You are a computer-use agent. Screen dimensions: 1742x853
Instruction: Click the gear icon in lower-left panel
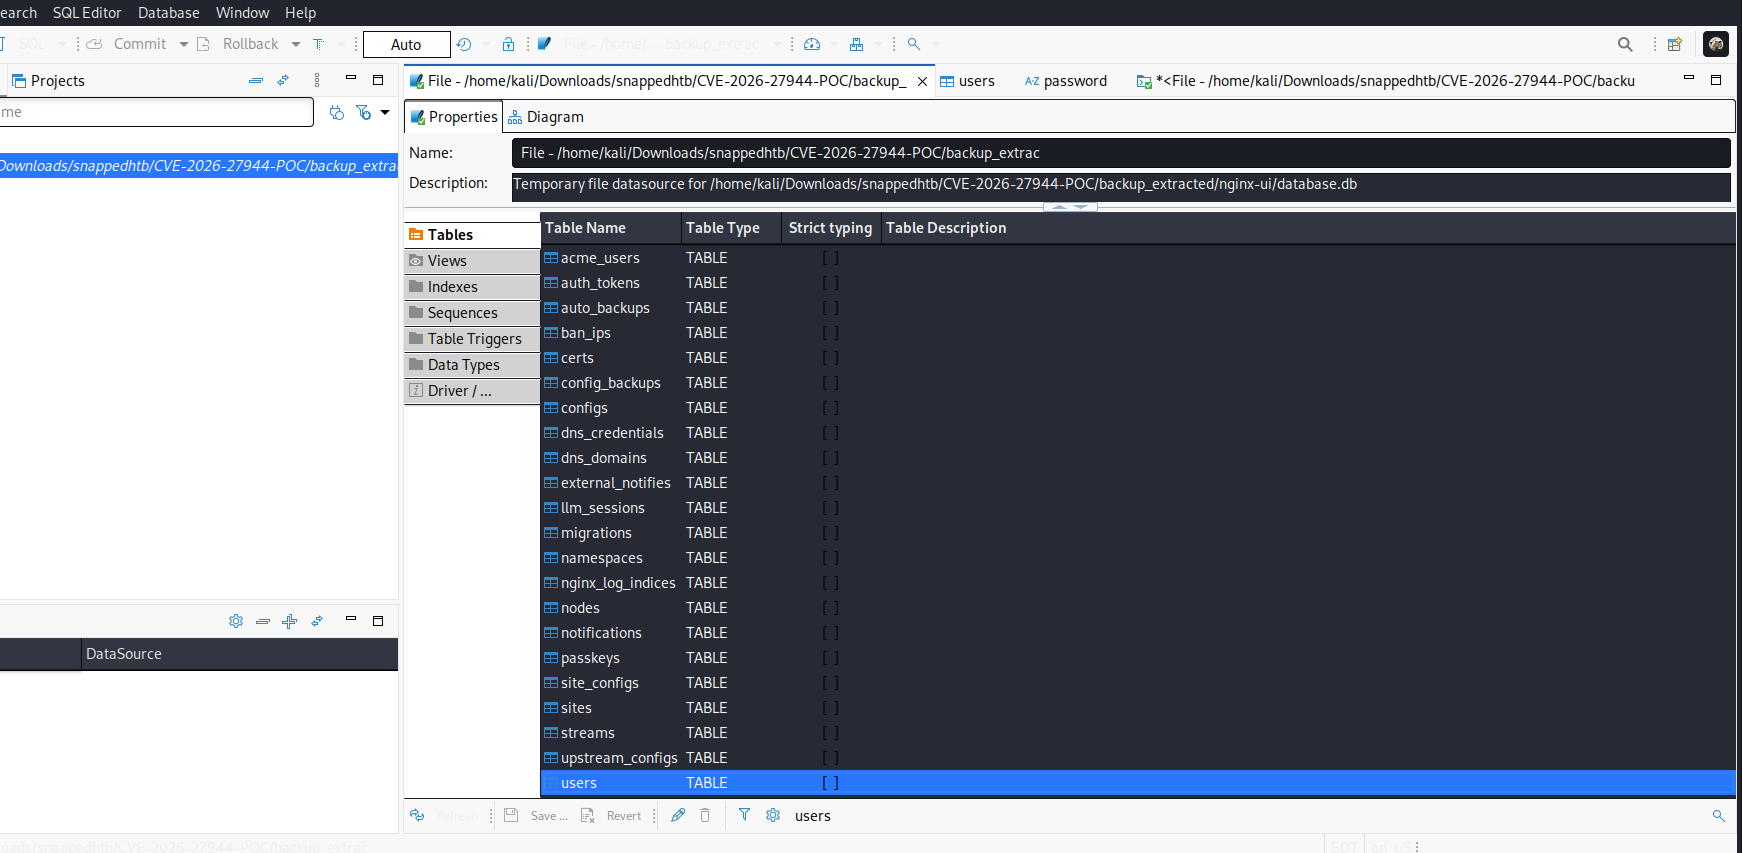[x=236, y=621]
